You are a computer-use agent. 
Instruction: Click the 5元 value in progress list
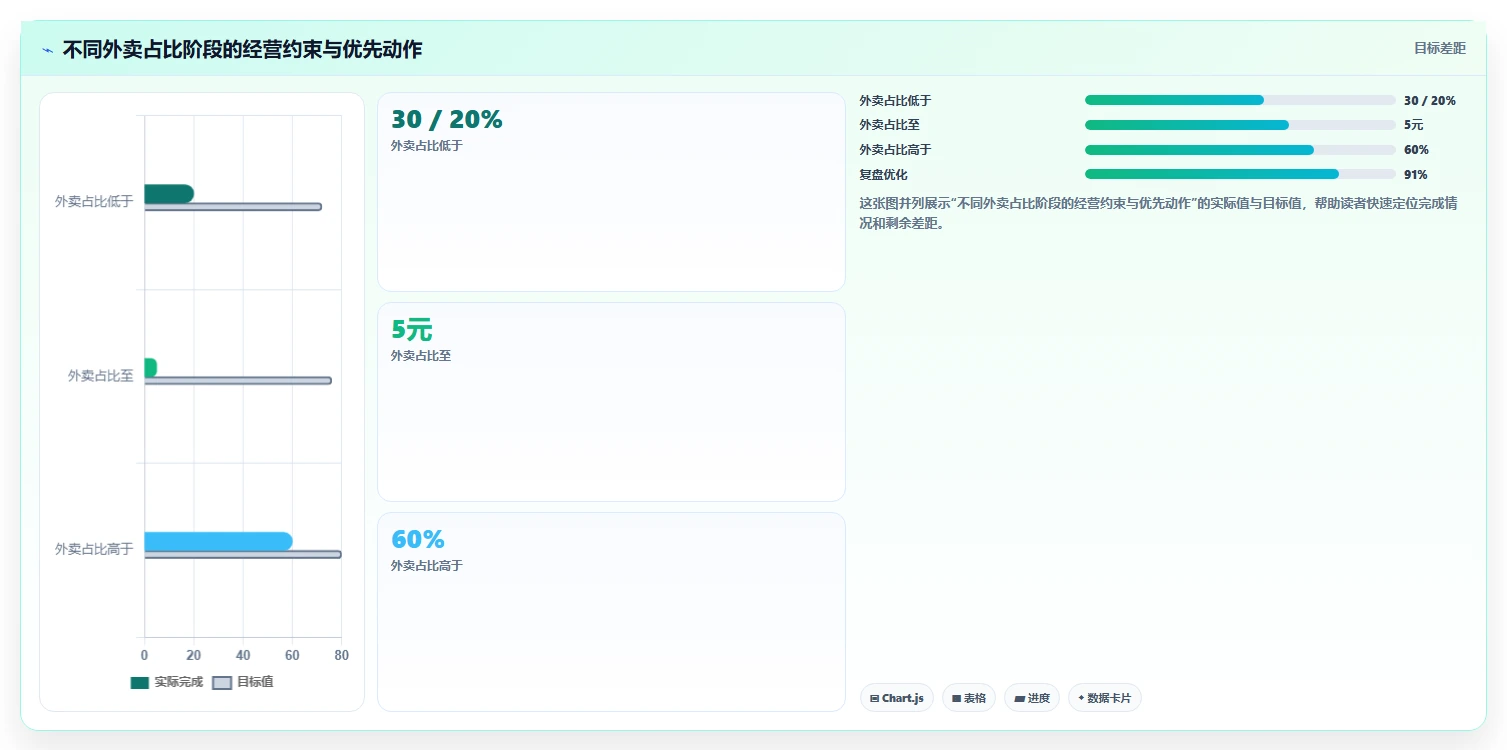pyautogui.click(x=1413, y=125)
